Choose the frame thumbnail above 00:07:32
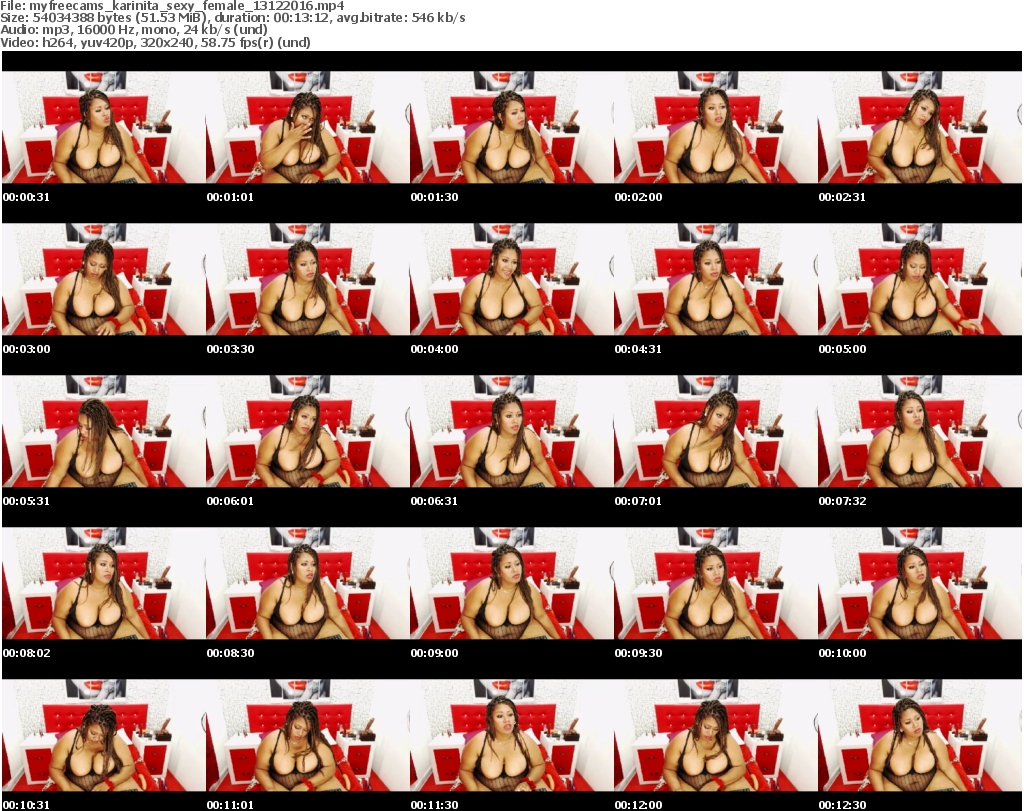Image resolution: width=1024 pixels, height=811 pixels. click(x=920, y=432)
